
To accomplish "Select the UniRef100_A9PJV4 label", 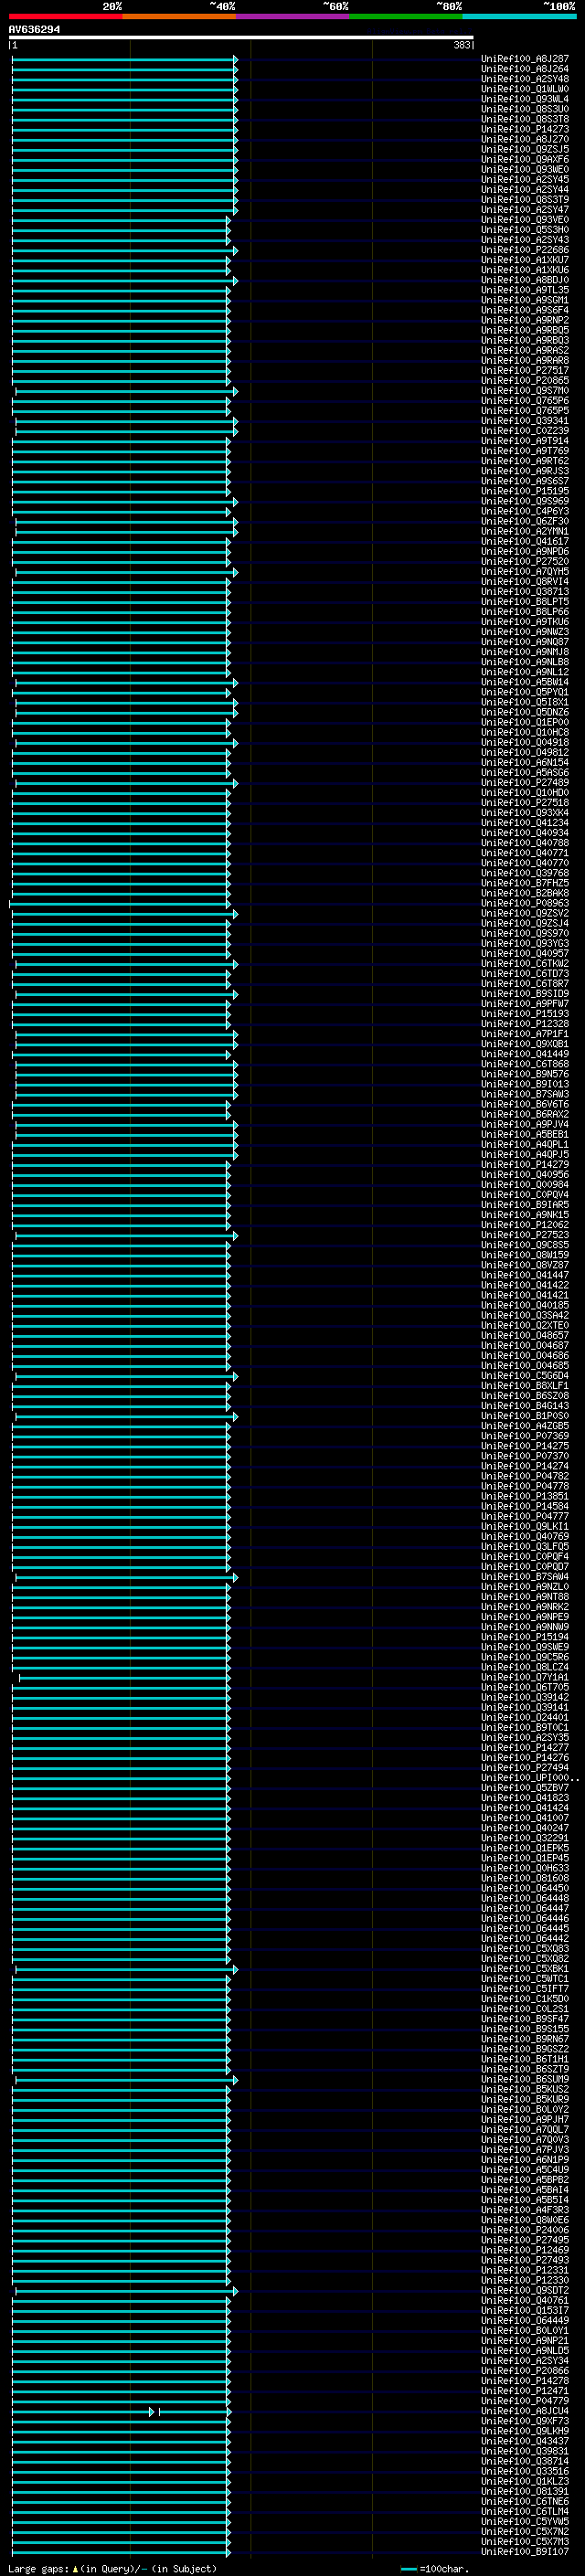I will 525,1124.
